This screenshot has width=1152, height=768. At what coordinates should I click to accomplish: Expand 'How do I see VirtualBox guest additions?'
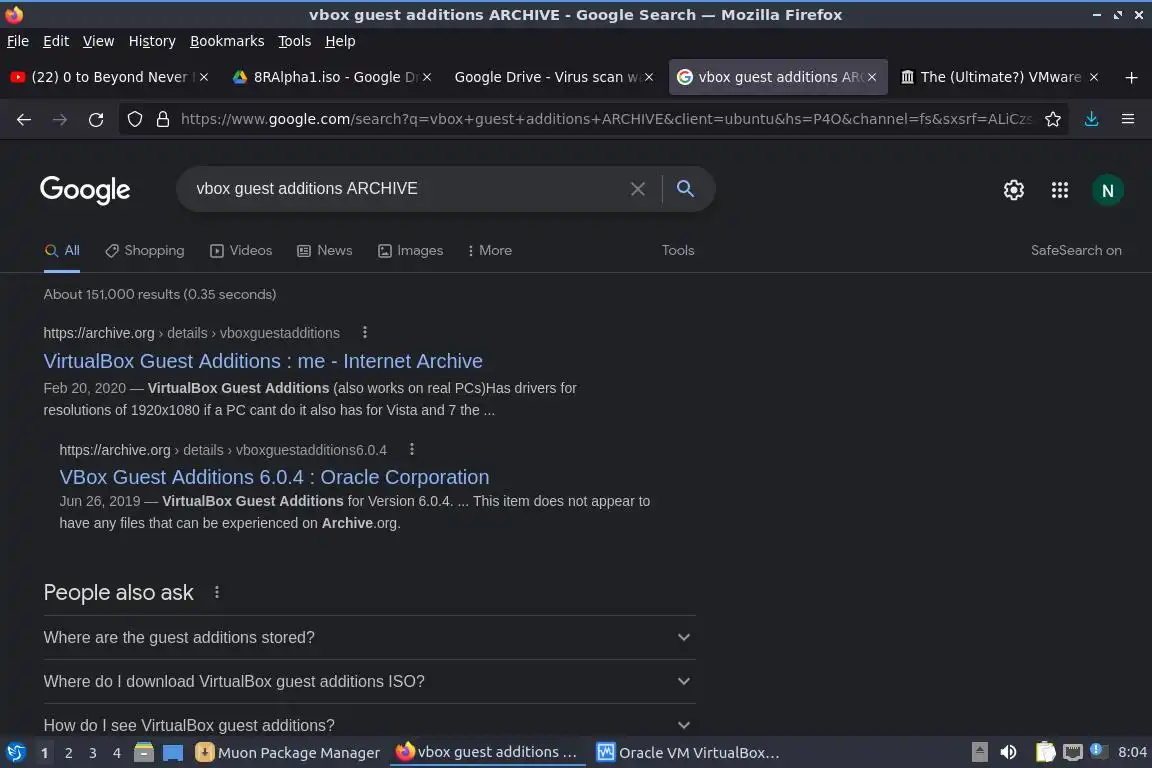(x=369, y=725)
